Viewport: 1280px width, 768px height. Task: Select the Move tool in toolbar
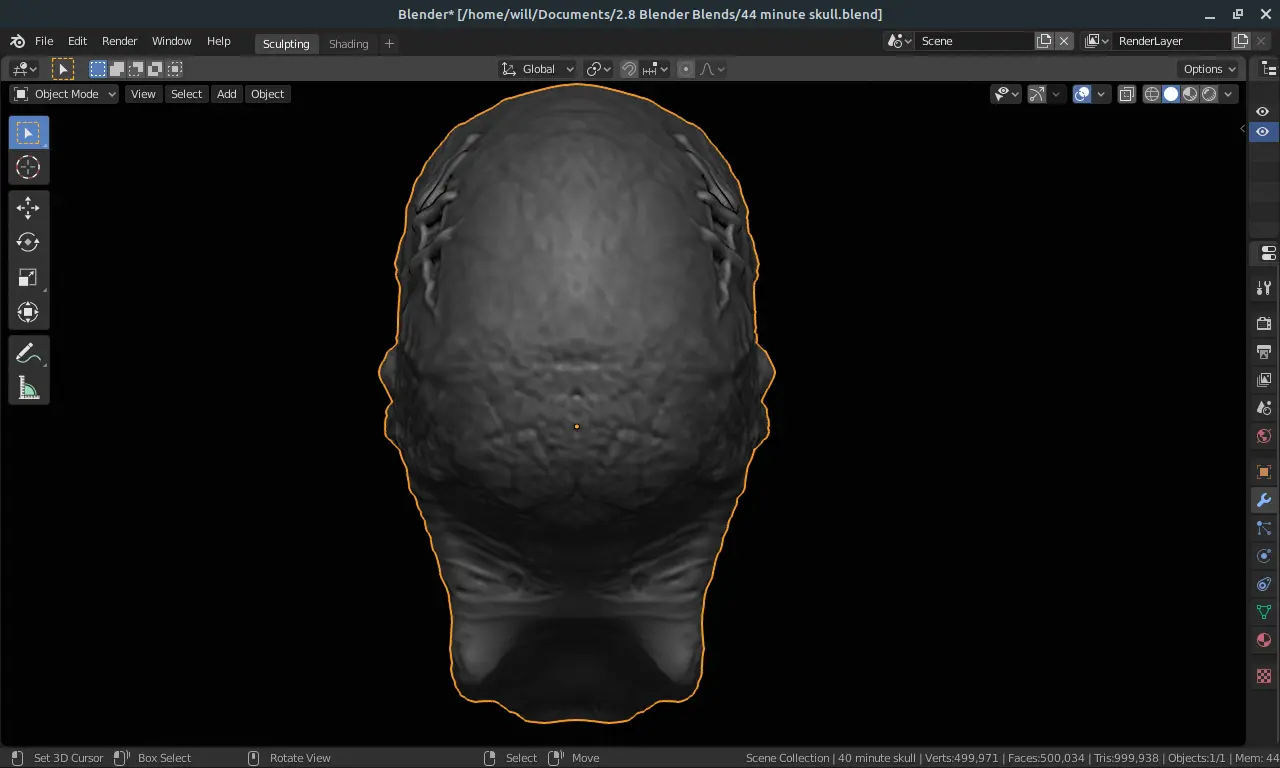point(28,207)
